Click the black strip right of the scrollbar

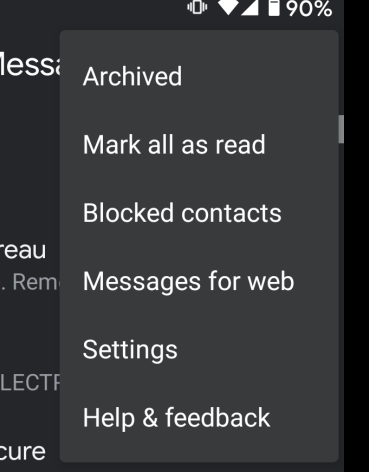coord(356,236)
